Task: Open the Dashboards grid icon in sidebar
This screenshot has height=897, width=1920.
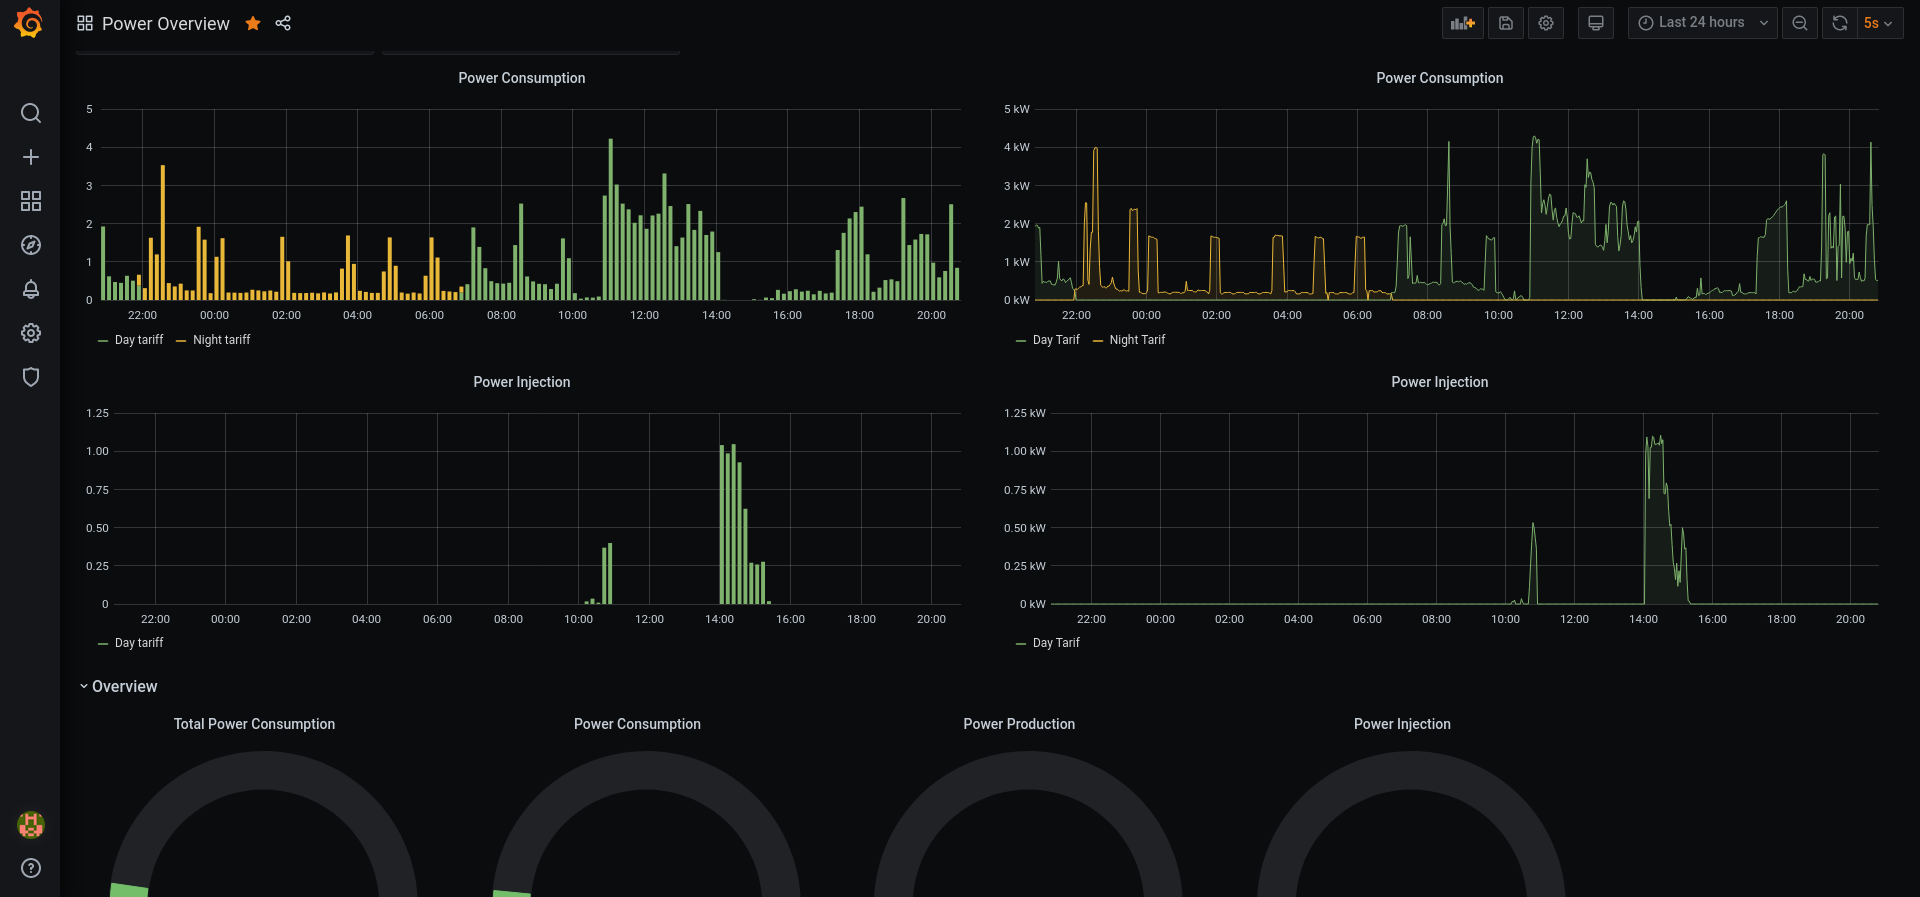Action: [x=31, y=201]
